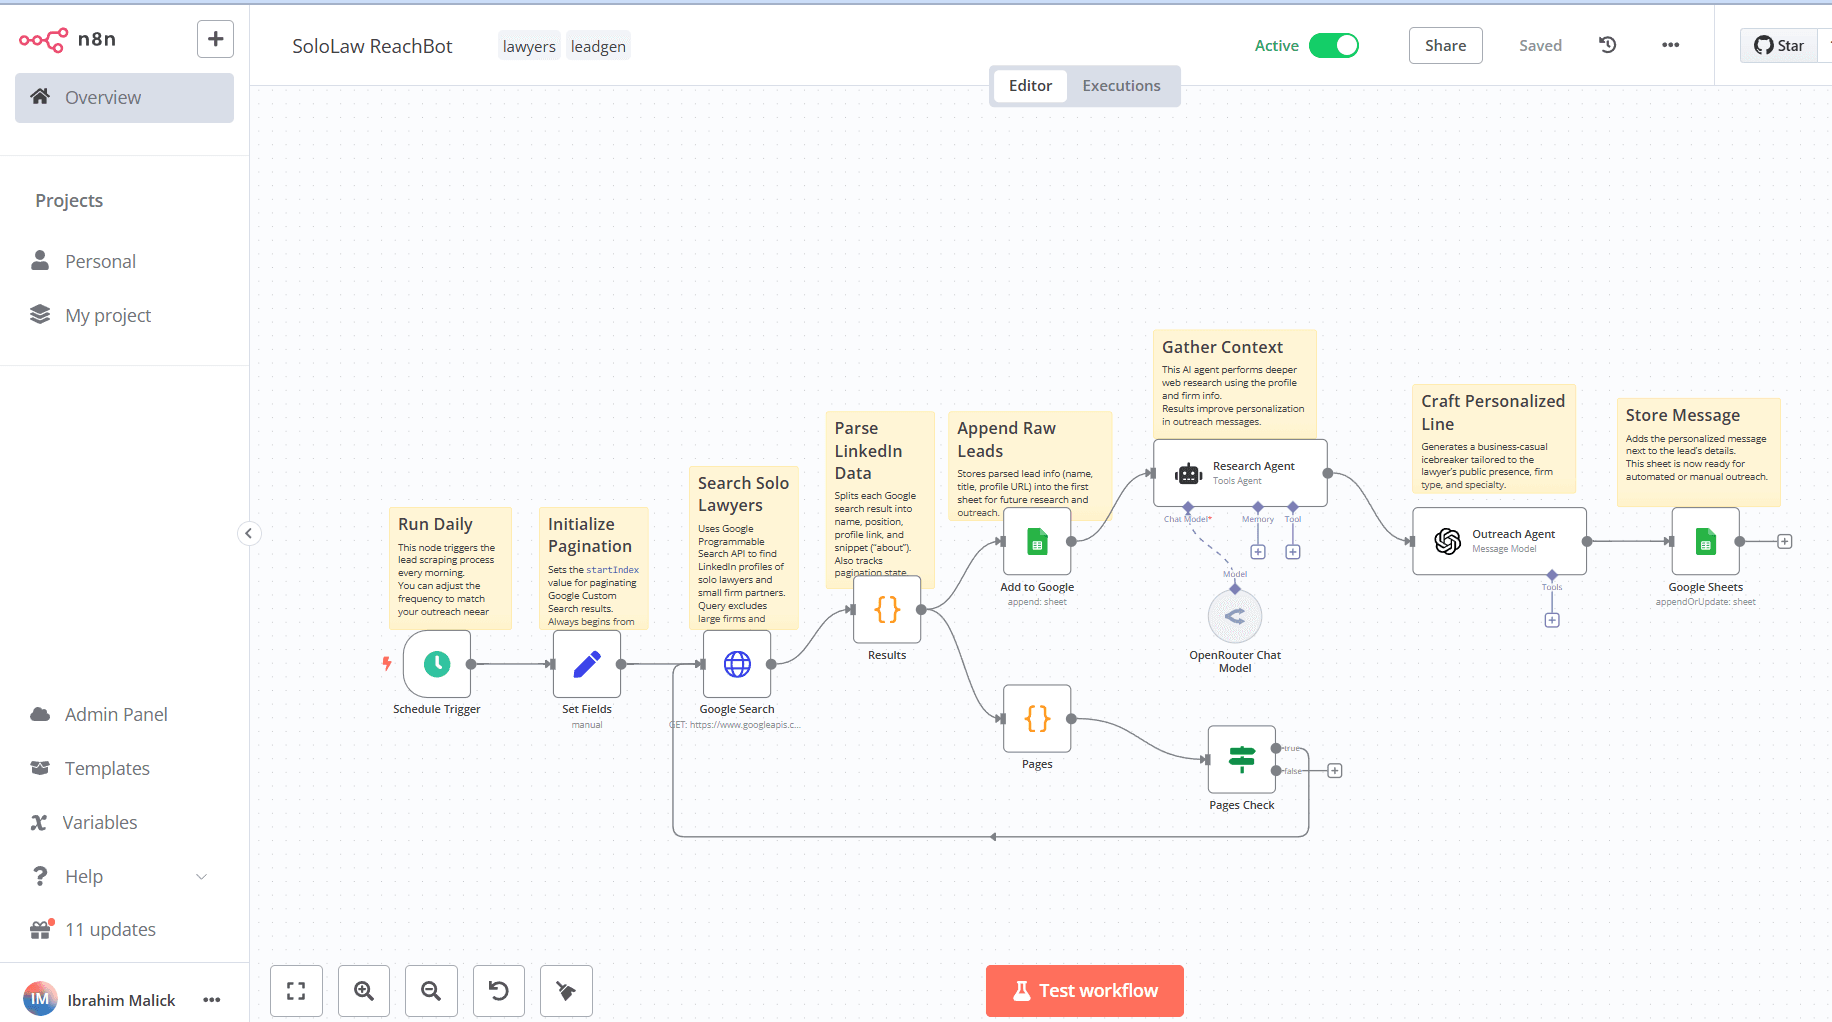The image size is (1832, 1022).
Task: Open the Admin Panel
Action: (x=124, y=714)
